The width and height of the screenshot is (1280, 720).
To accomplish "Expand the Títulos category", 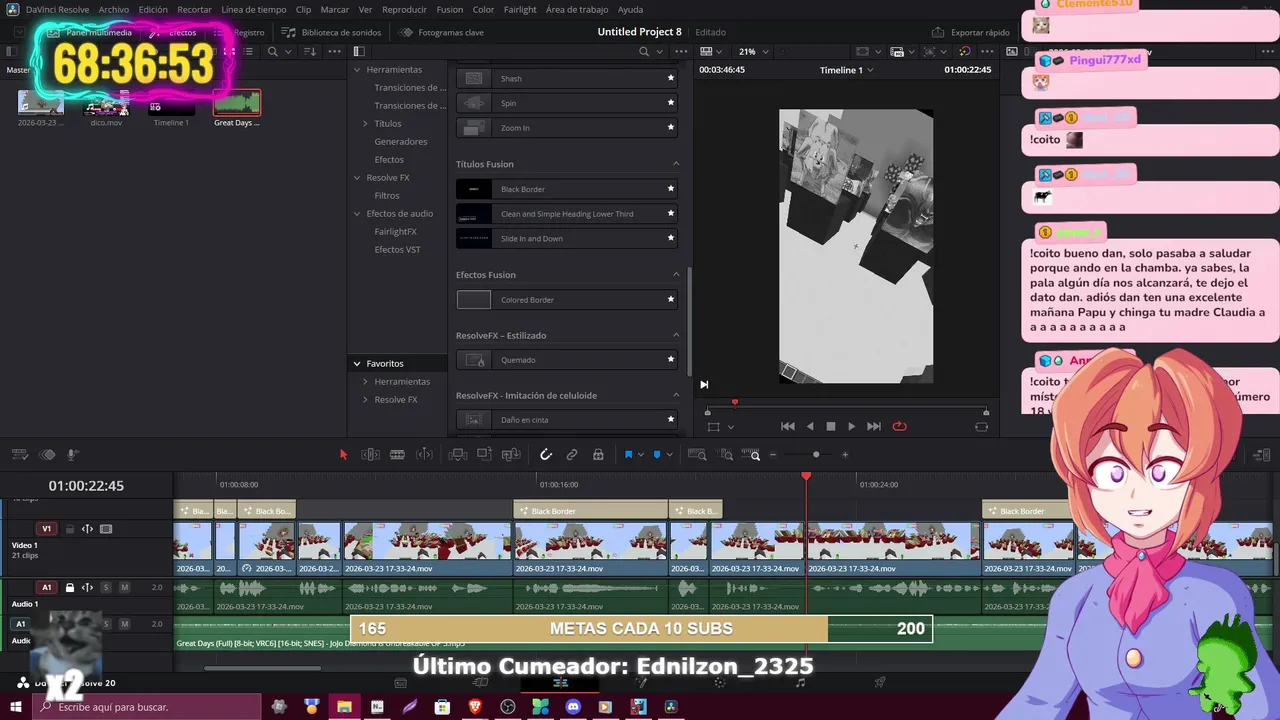I will point(365,124).
